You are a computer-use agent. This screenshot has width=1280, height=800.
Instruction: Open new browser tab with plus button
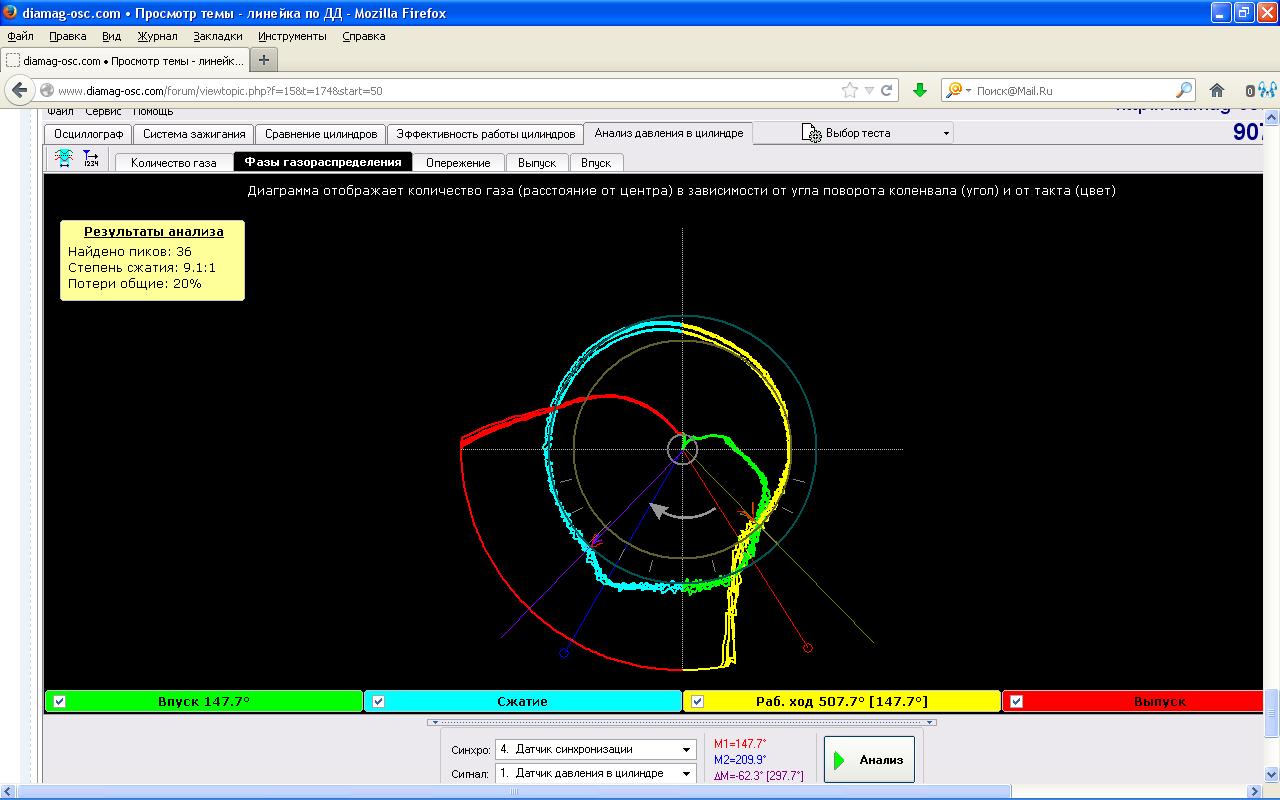[264, 60]
